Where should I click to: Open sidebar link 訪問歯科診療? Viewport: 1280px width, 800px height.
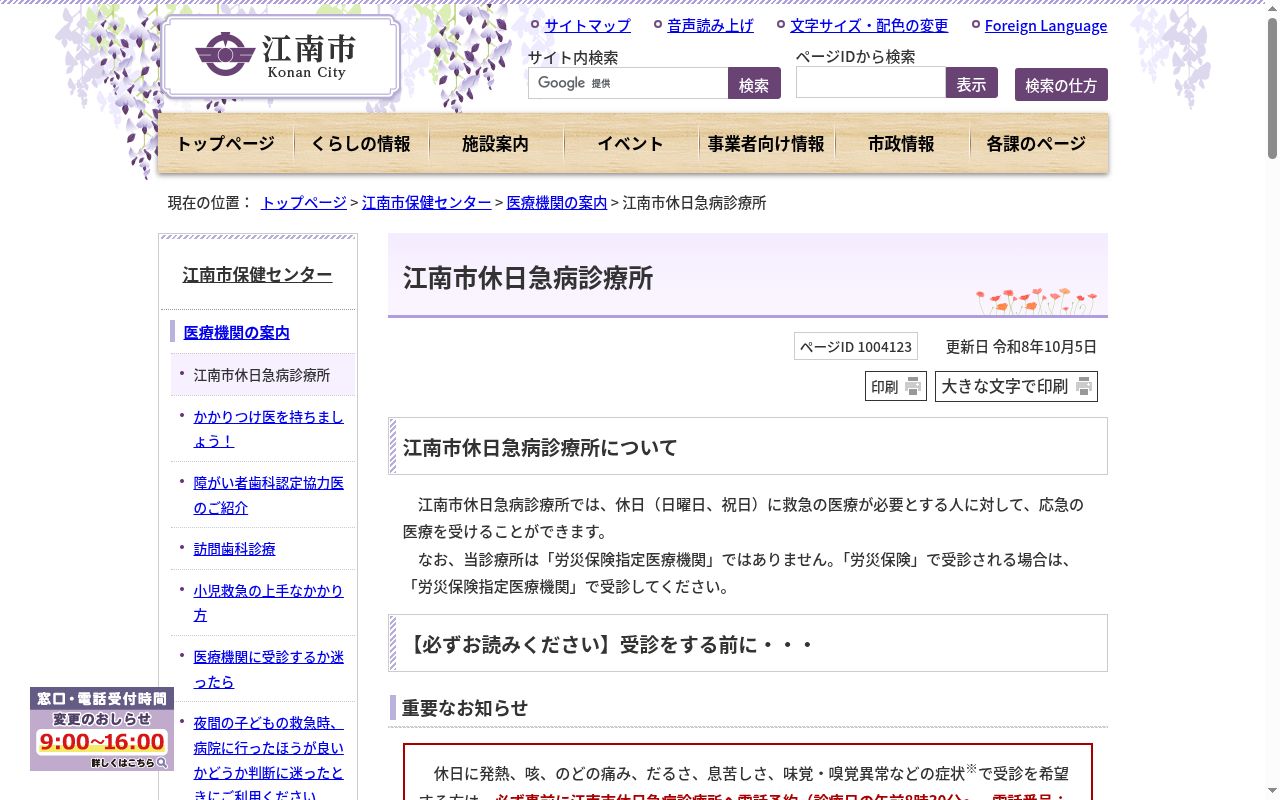234,549
